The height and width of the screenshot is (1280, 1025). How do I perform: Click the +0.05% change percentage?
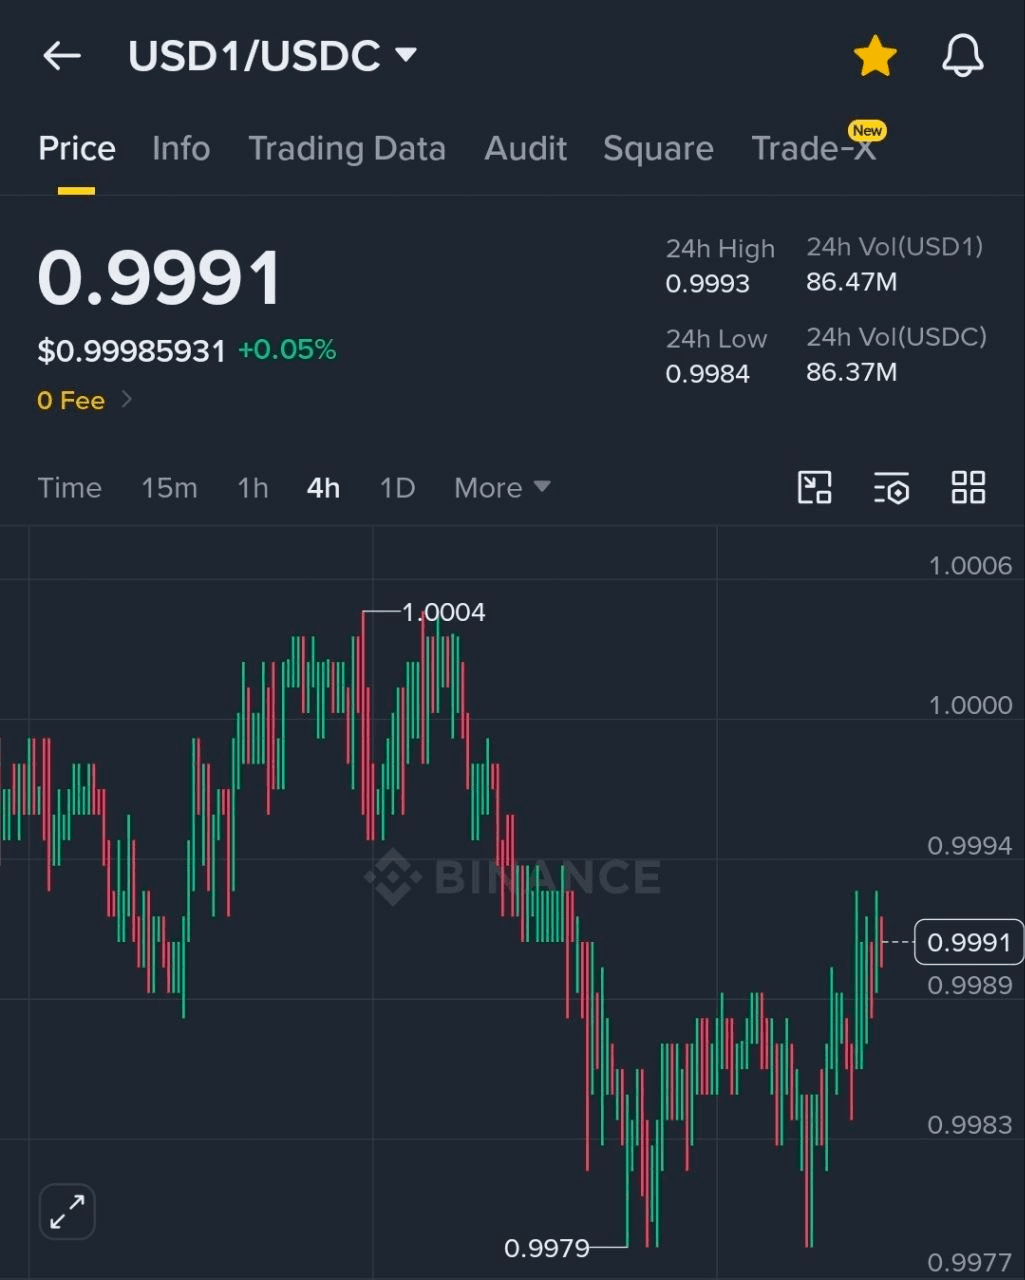(x=287, y=349)
